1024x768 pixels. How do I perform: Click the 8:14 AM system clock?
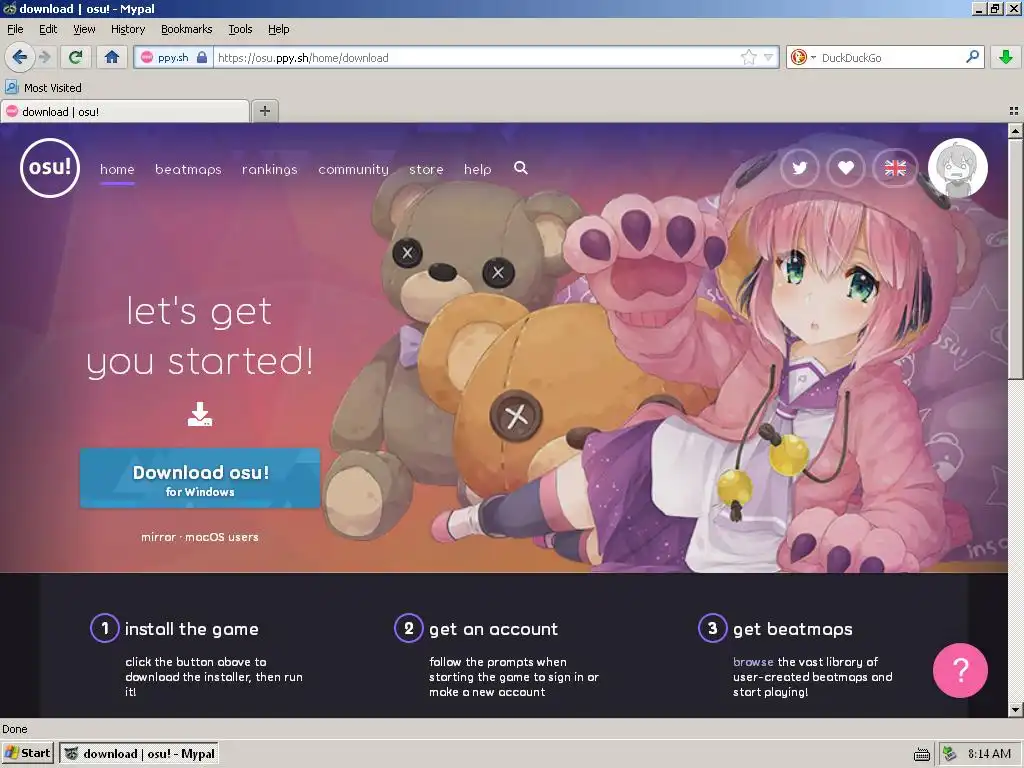click(989, 754)
